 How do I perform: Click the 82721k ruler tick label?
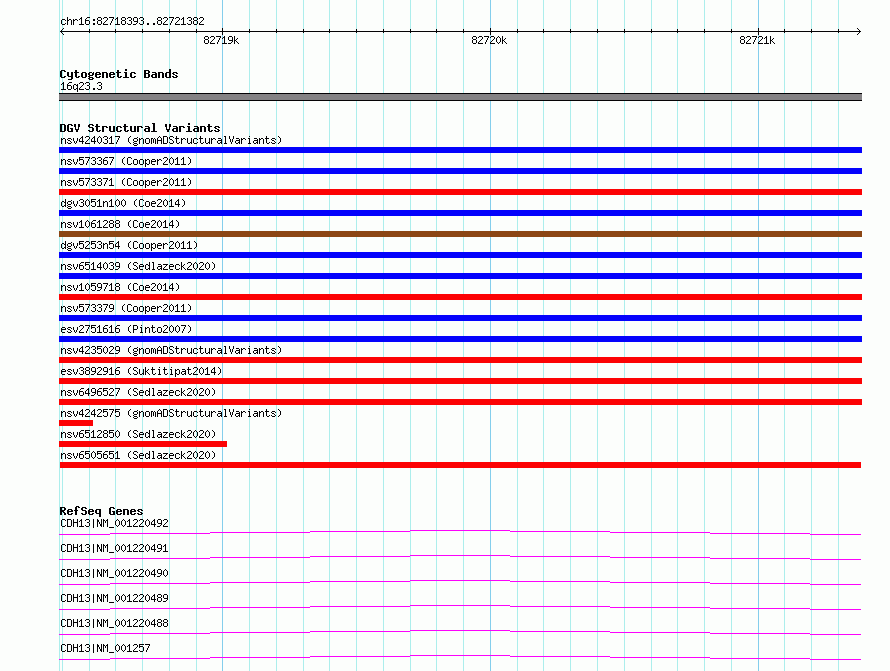point(757,40)
